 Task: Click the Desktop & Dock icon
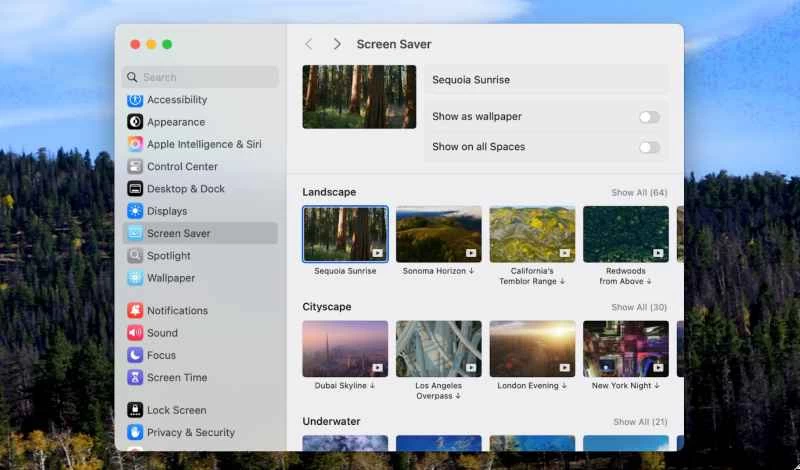135,189
